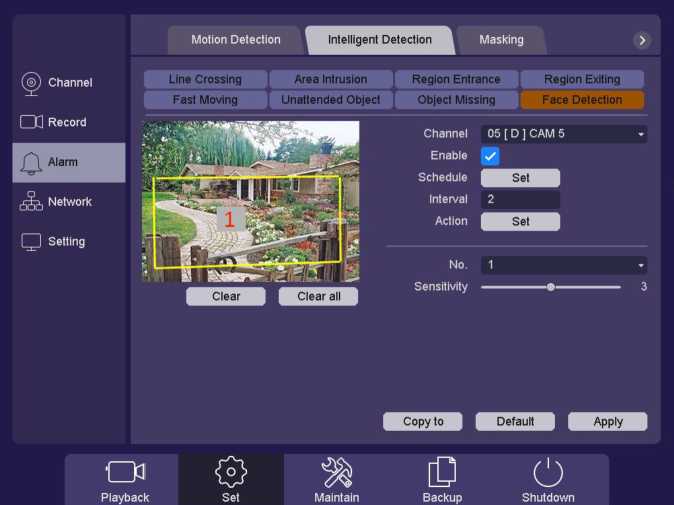This screenshot has height=505, width=674.
Task: Select the Record camcorder icon
Action: (31, 122)
